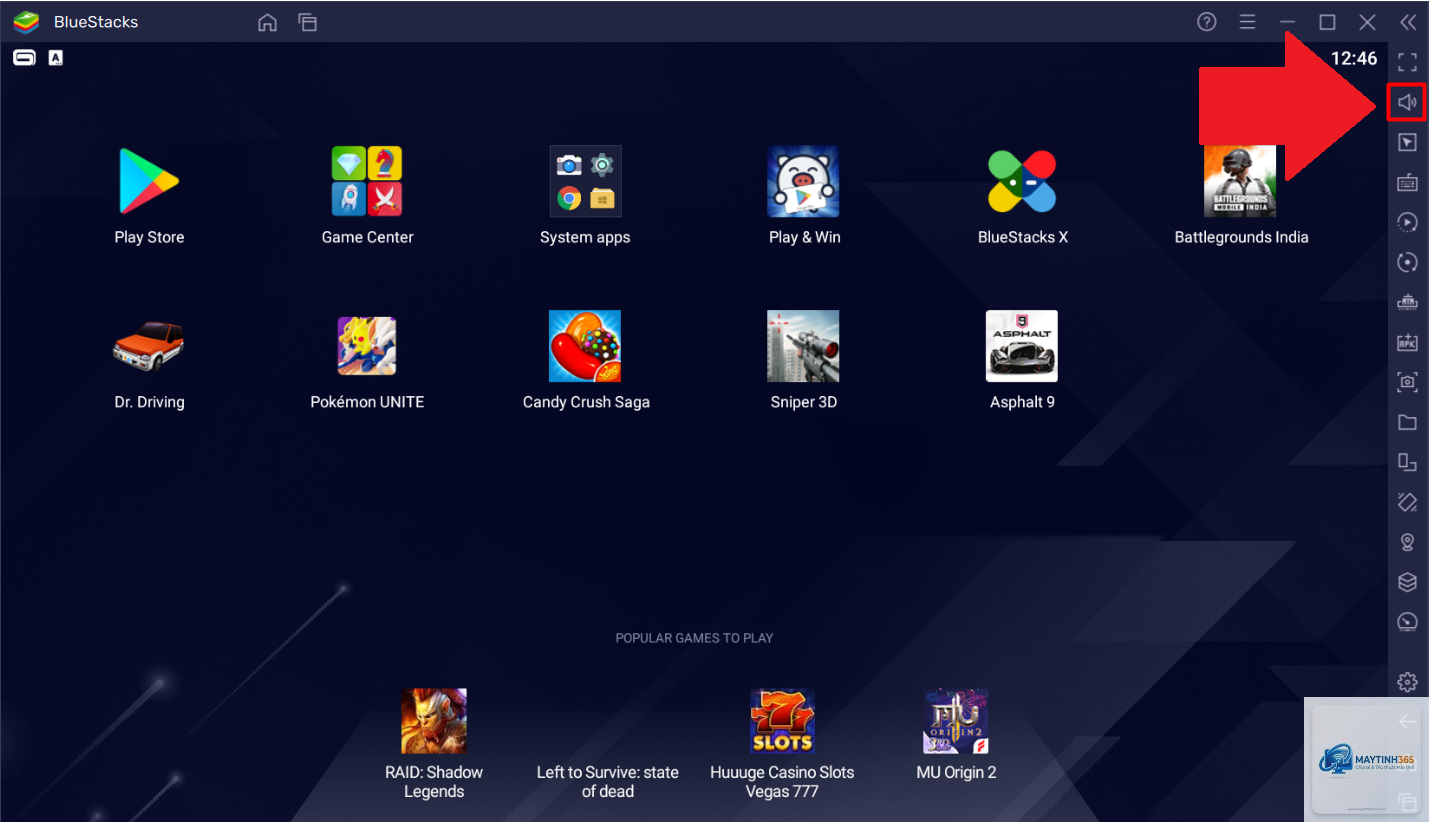The width and height of the screenshot is (1429, 822).
Task: Choose Huuuge Casino Slots Vegas 777
Action: point(782,721)
